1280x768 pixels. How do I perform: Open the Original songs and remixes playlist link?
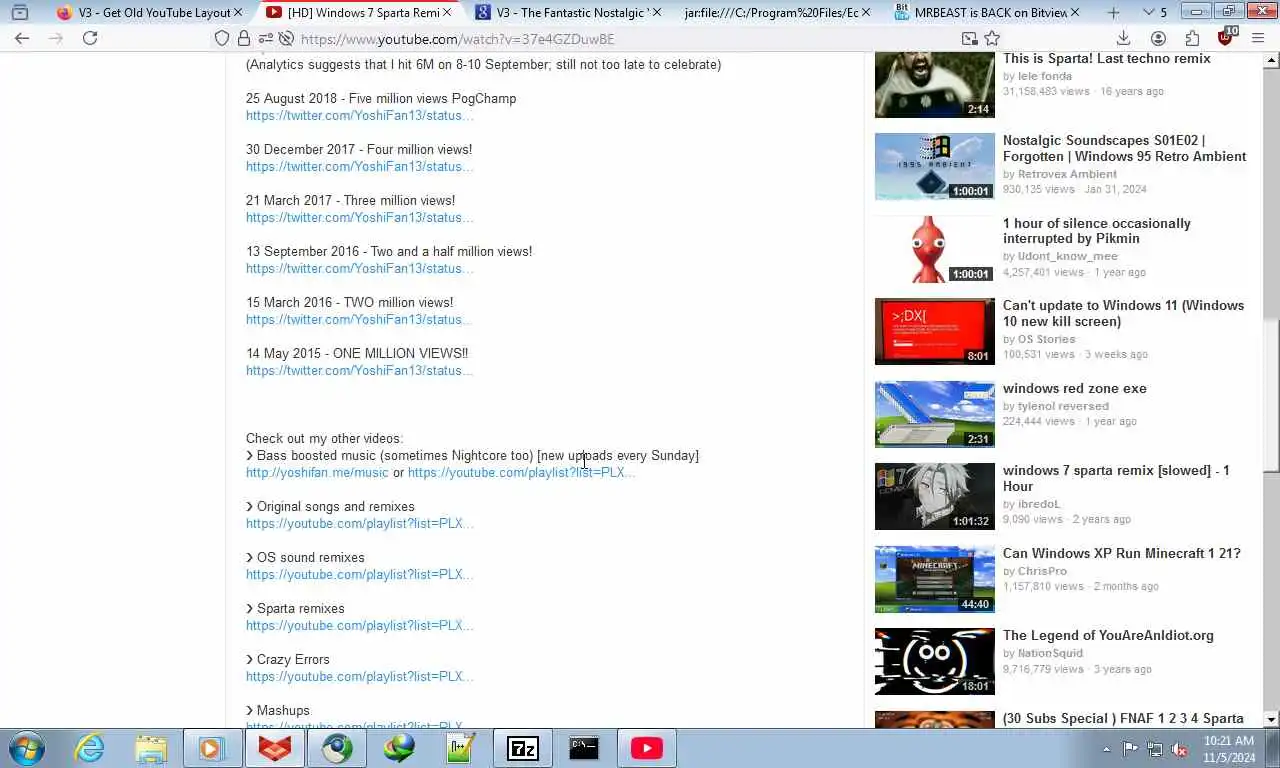tap(360, 523)
